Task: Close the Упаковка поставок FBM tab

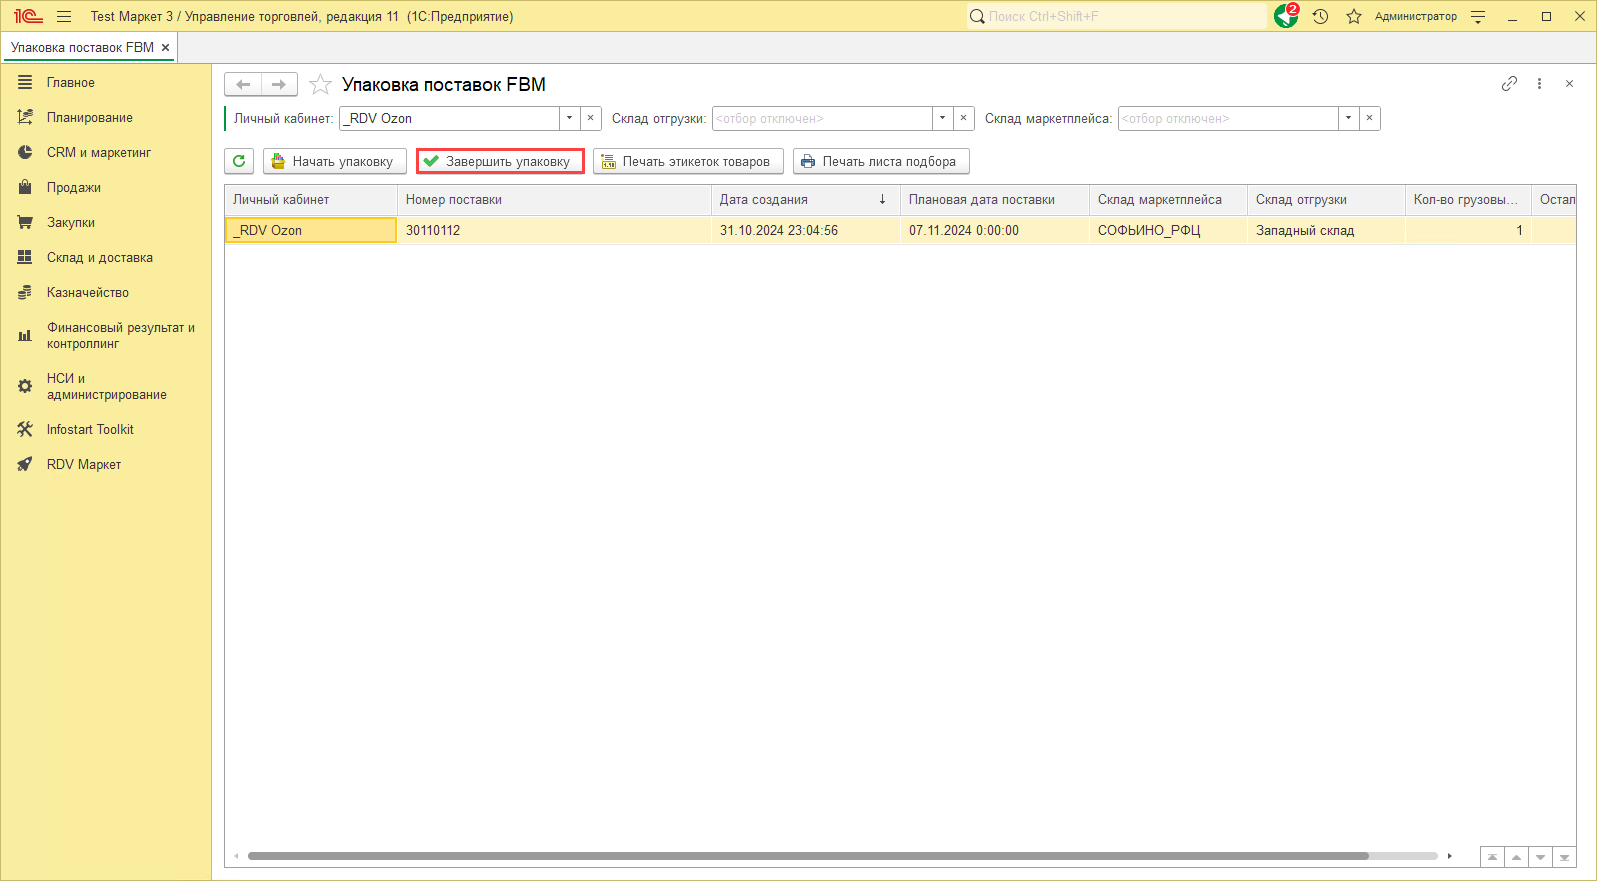Action: [x=166, y=47]
